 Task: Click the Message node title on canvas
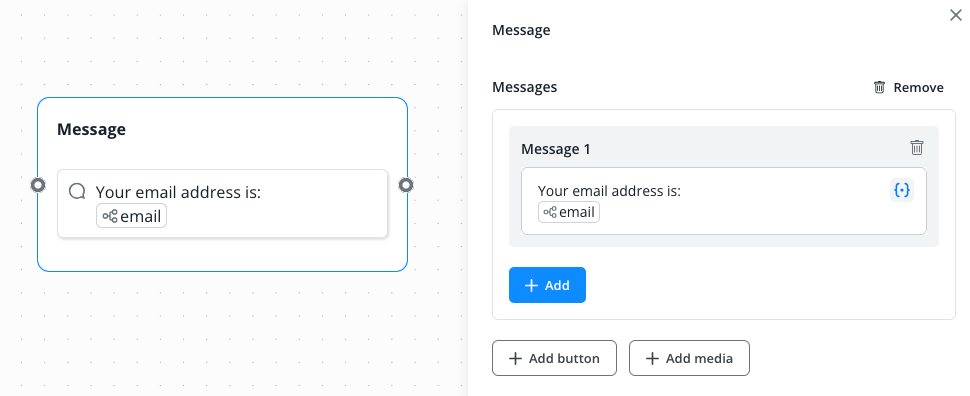coord(92,129)
